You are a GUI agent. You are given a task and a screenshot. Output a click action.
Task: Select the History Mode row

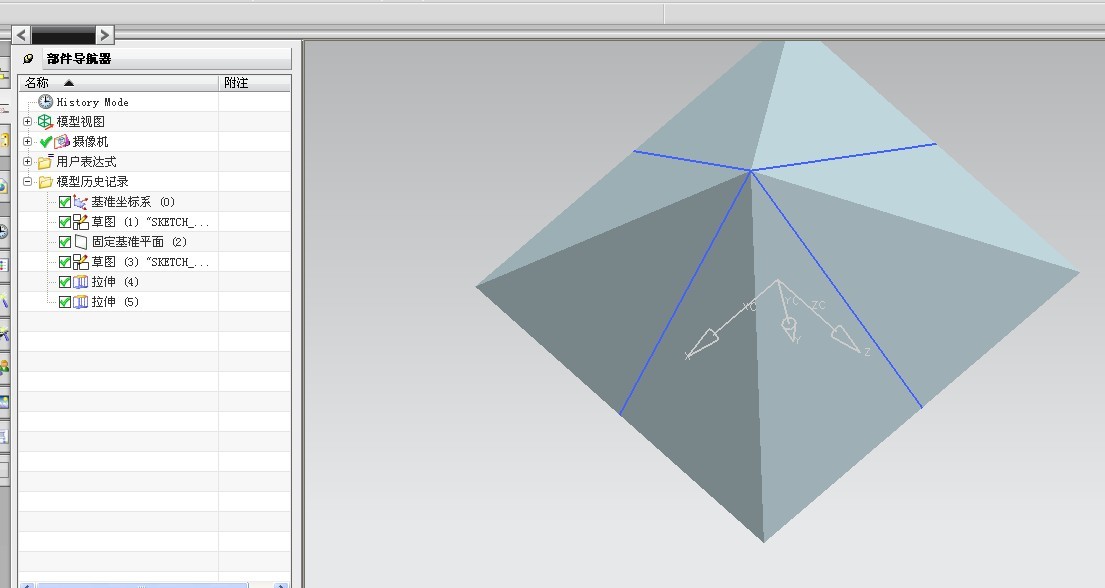[154, 102]
